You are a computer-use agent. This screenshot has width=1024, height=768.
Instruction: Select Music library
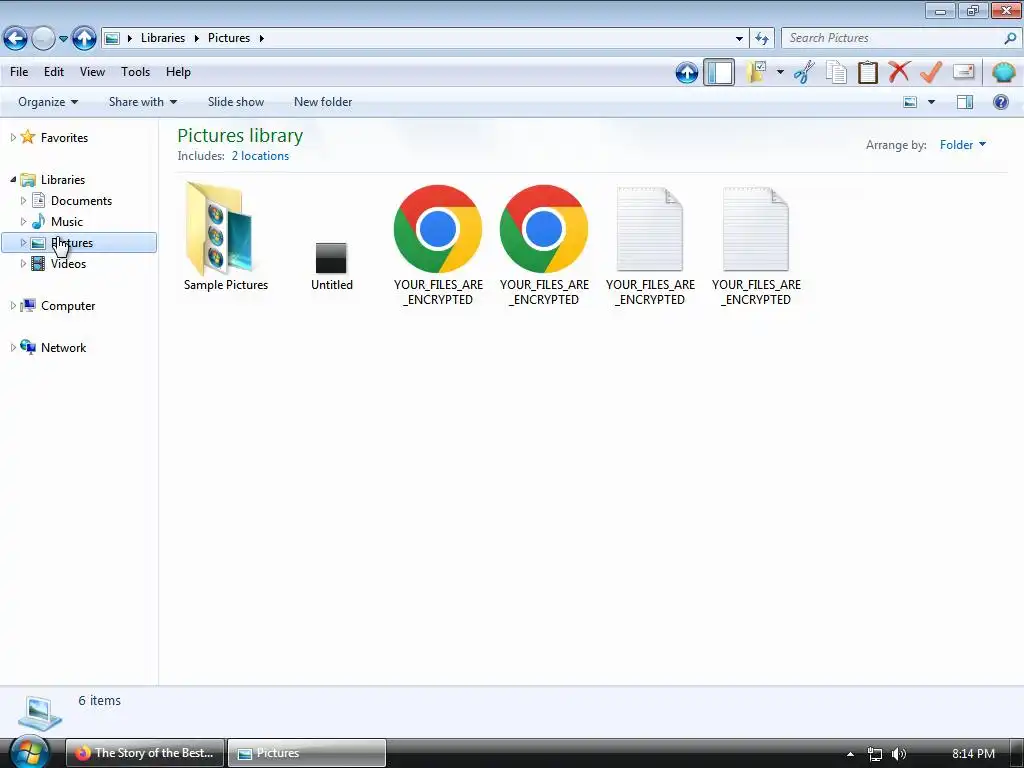coord(67,221)
